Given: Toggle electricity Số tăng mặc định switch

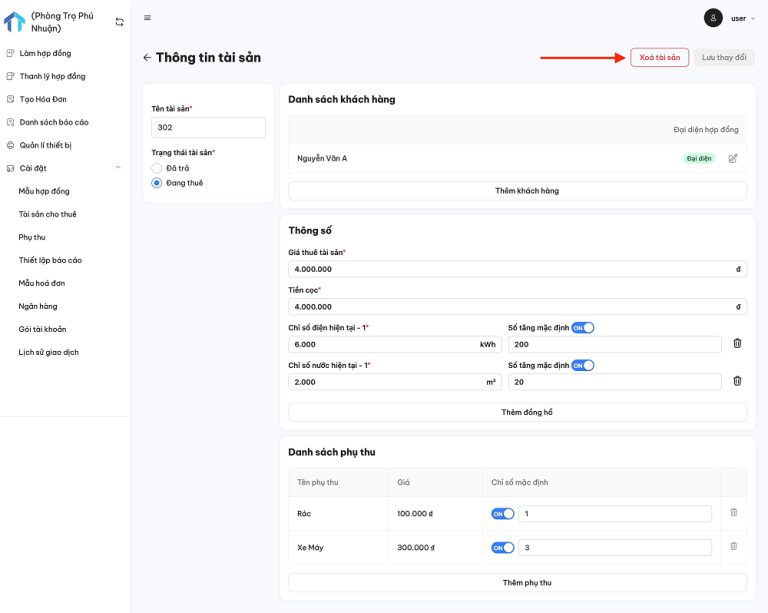Looking at the screenshot, I should [583, 327].
